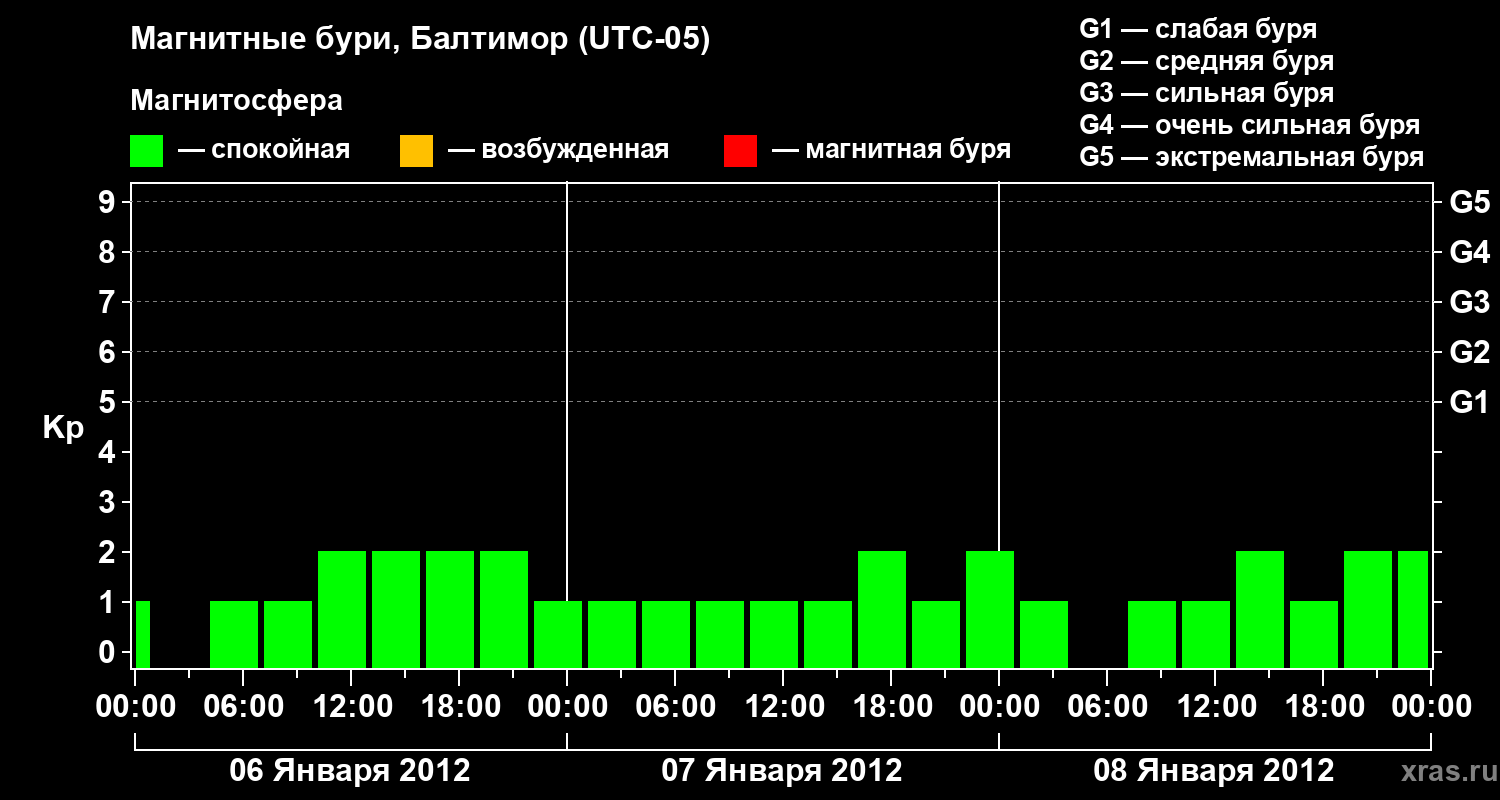Click the Kp 2 bar after 12:00 on 08 Января
This screenshot has height=800, width=1500.
[1260, 609]
